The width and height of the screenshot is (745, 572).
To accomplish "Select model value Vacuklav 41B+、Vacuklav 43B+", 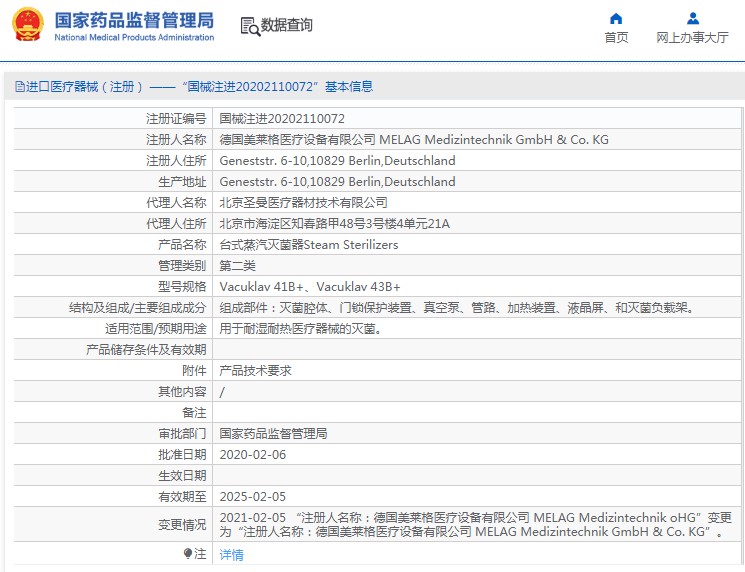I will click(x=310, y=287).
